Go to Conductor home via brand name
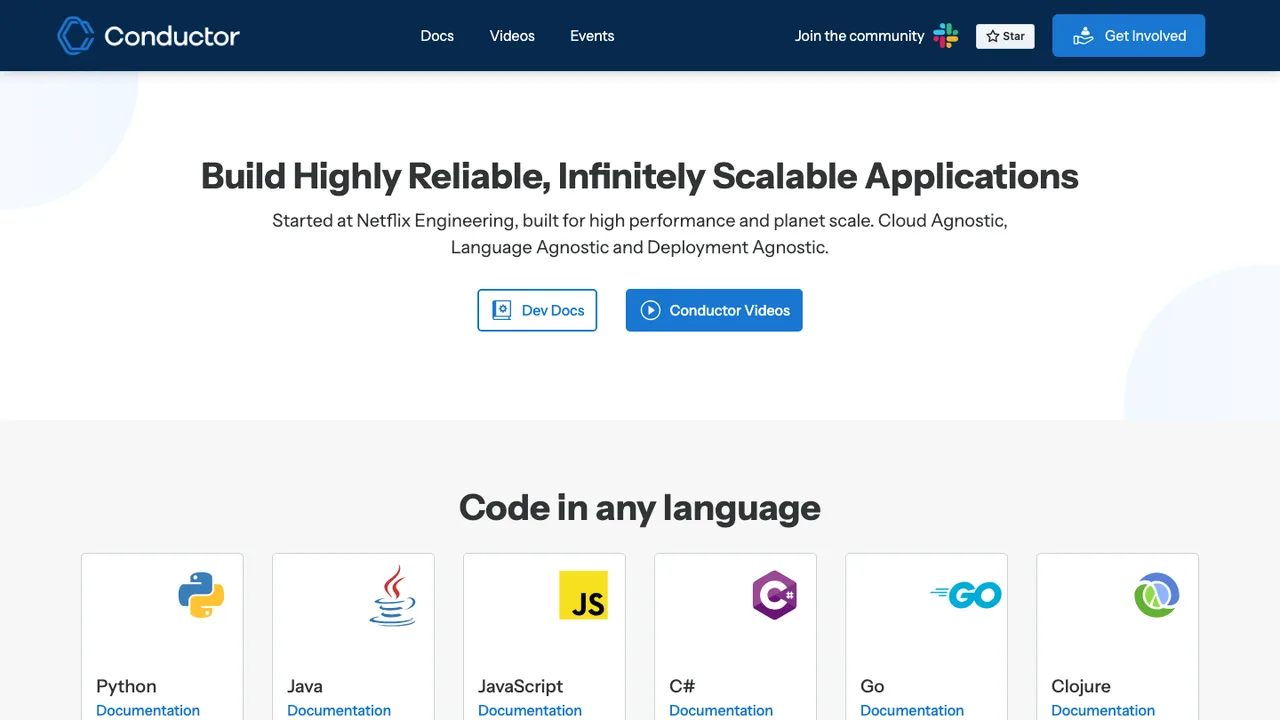The height and width of the screenshot is (720, 1280). click(172, 36)
